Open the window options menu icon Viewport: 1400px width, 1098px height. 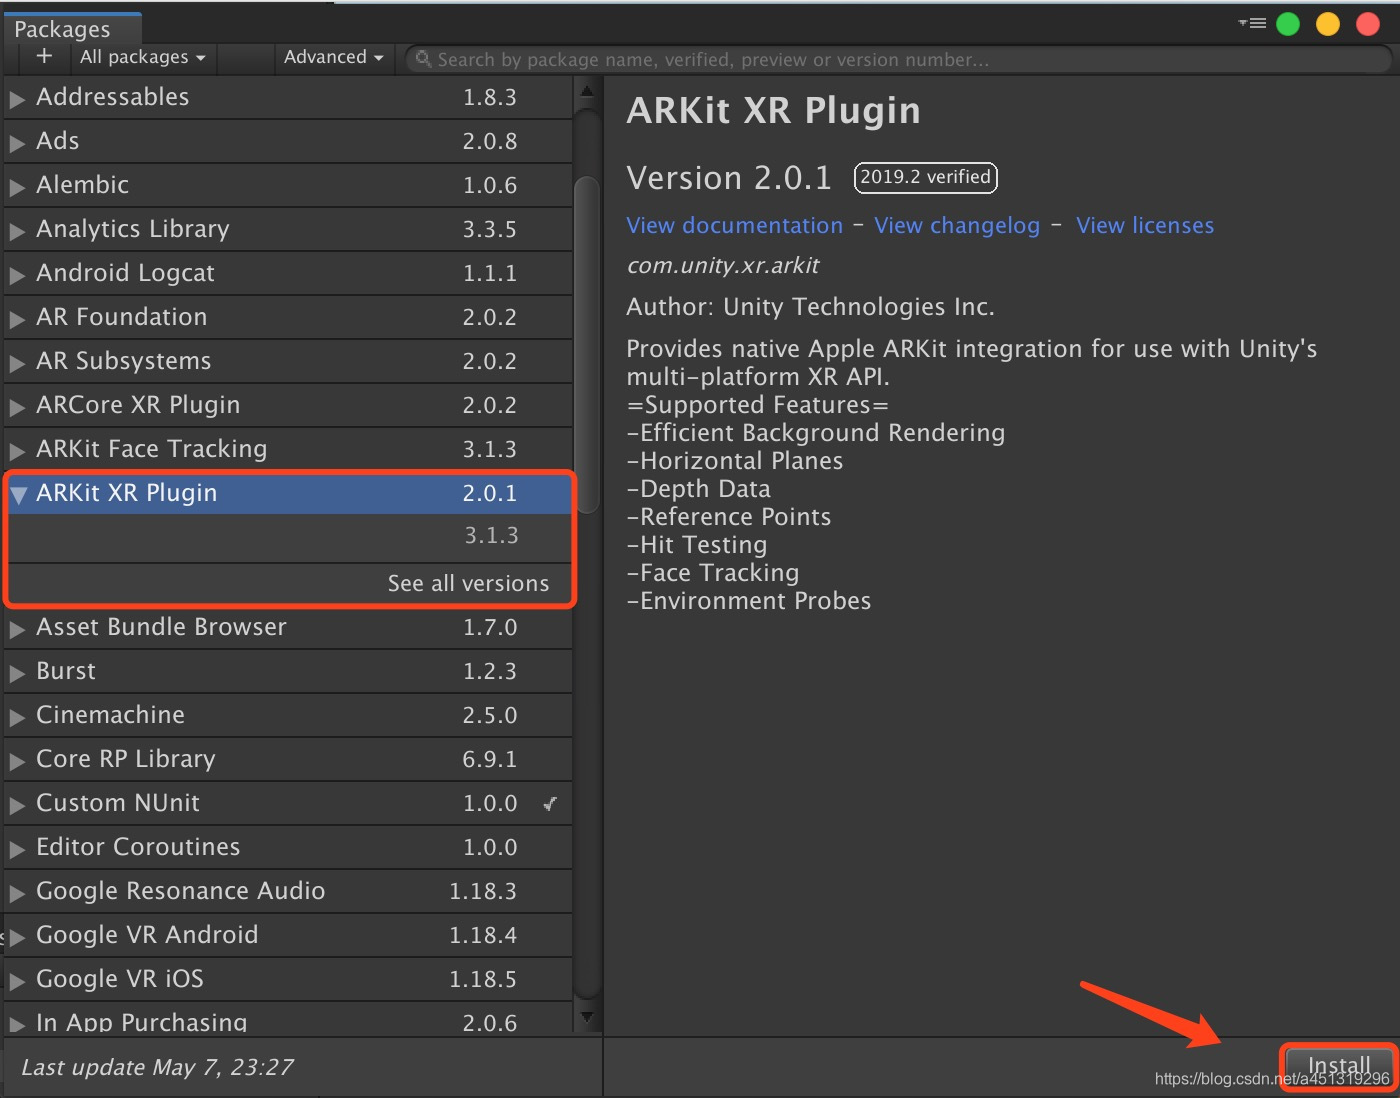1252,23
